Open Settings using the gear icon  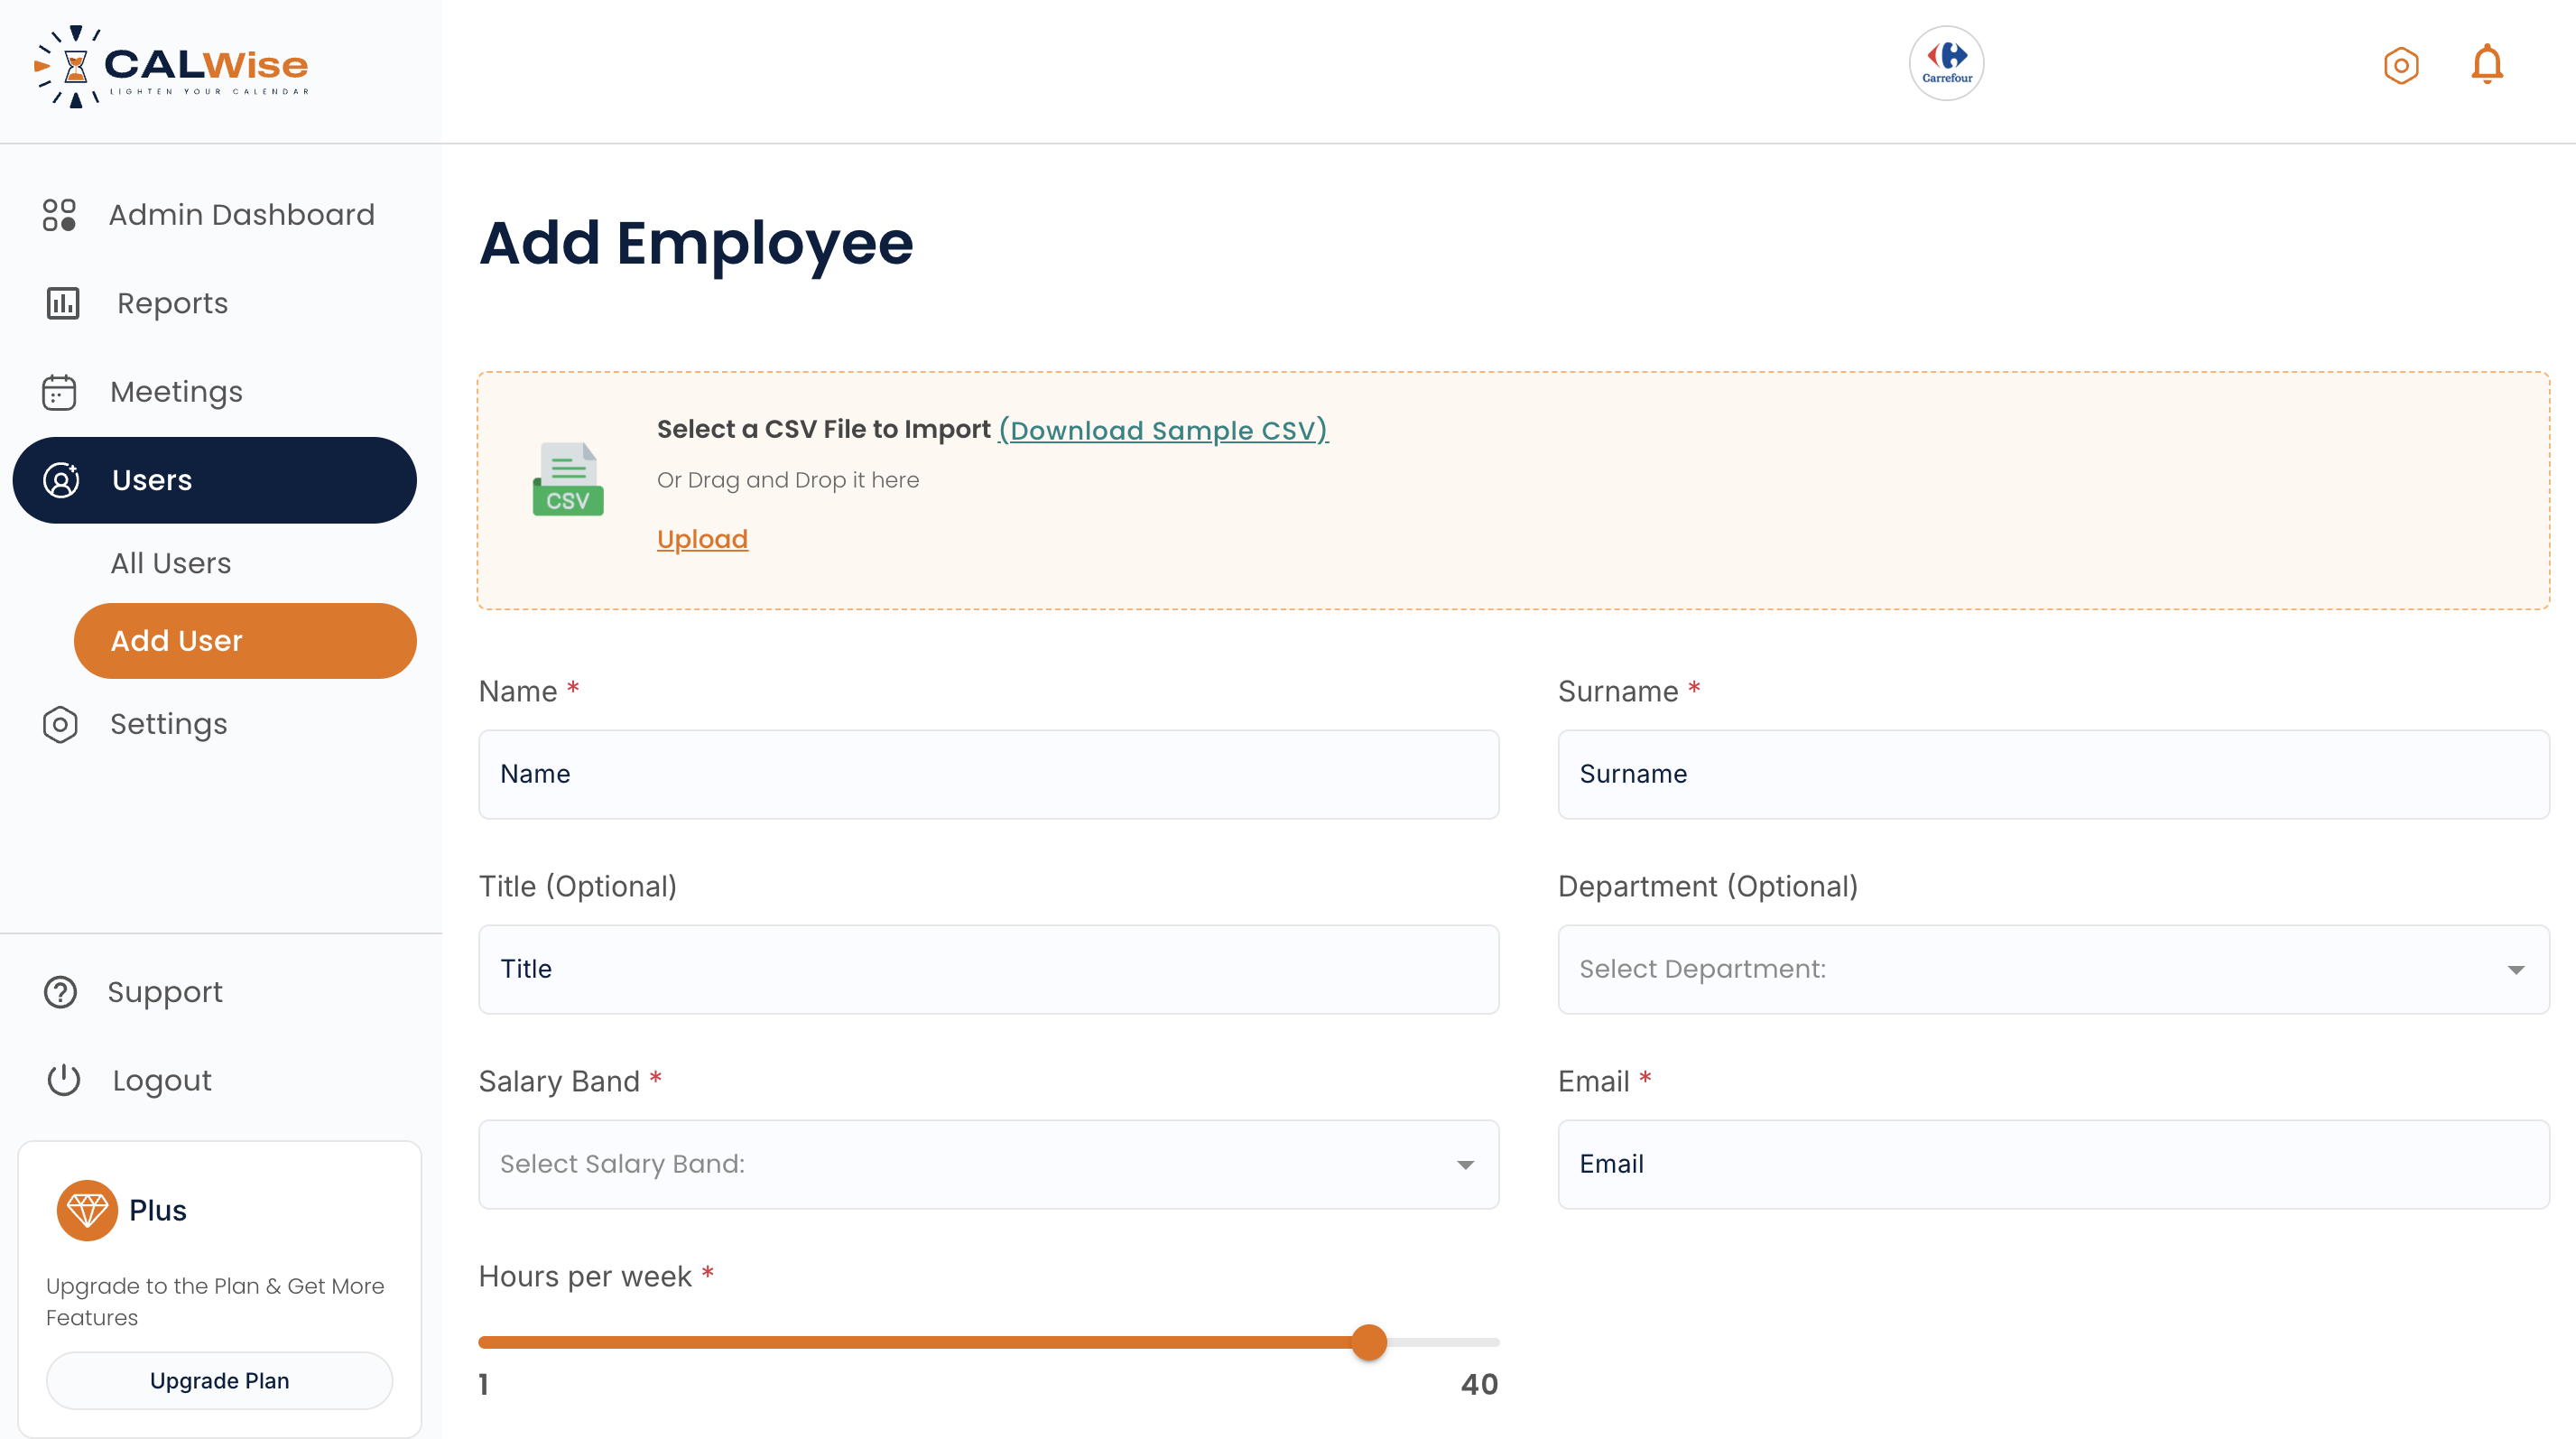pyautogui.click(x=59, y=724)
